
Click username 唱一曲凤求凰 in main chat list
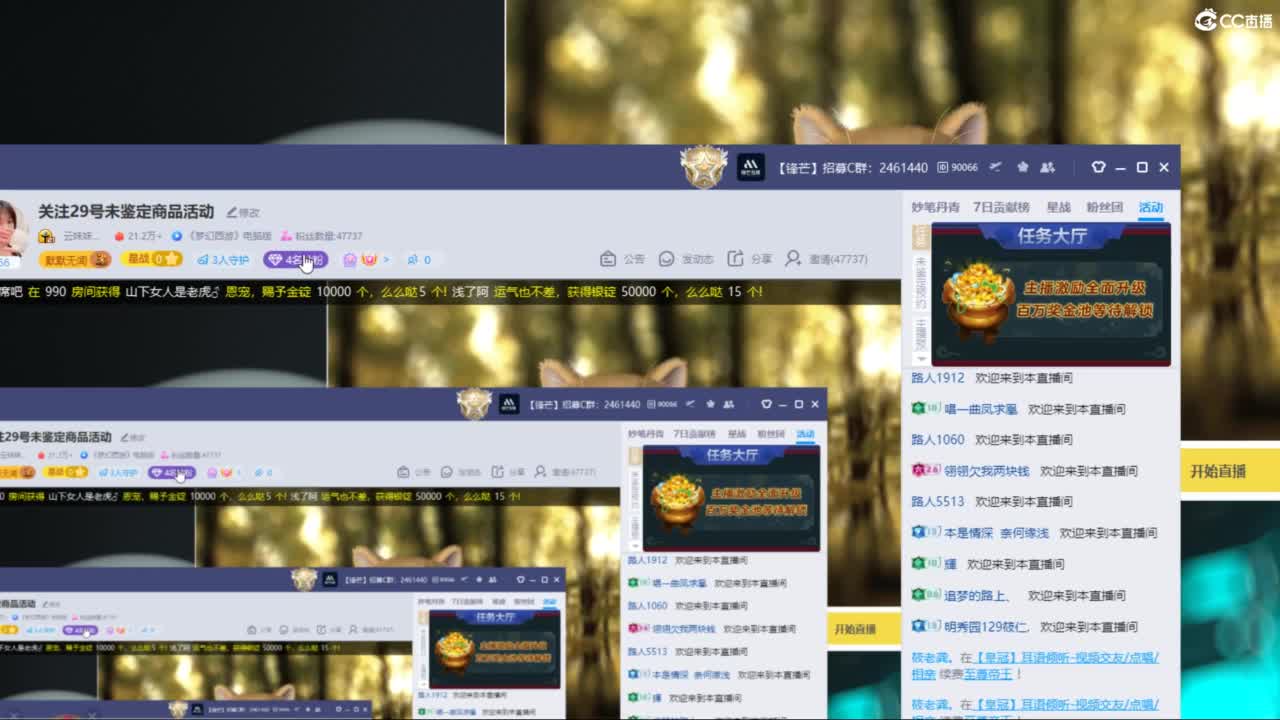981,409
